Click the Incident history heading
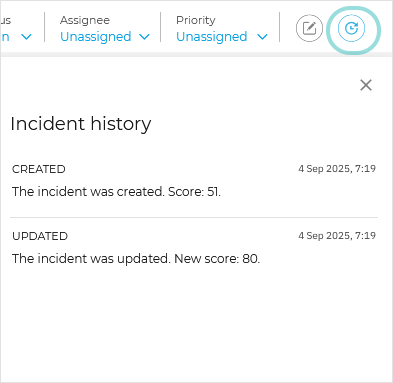 click(81, 124)
